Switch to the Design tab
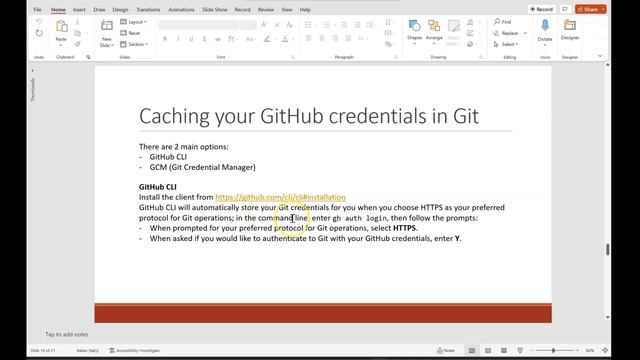This screenshot has width=640, height=360. [x=120, y=9]
